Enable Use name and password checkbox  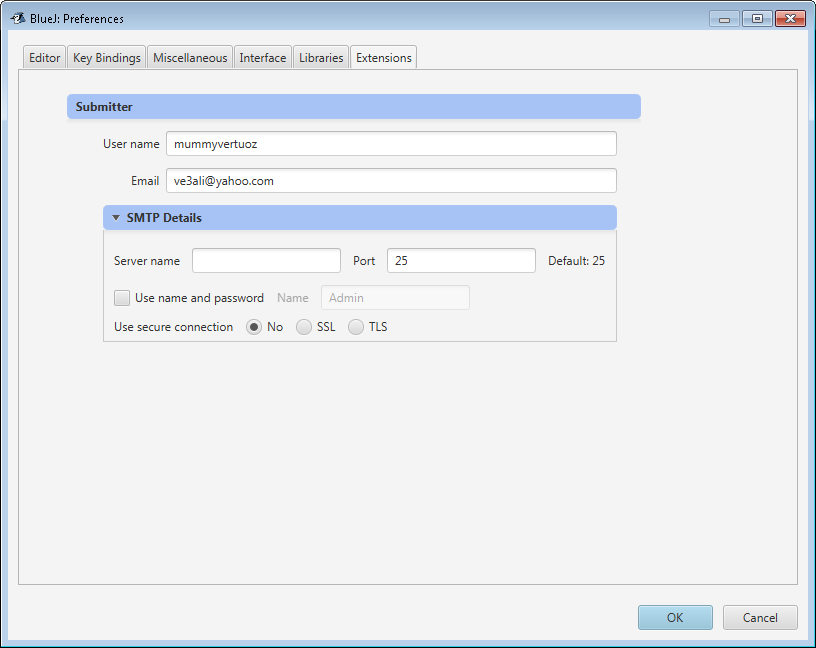(x=122, y=298)
